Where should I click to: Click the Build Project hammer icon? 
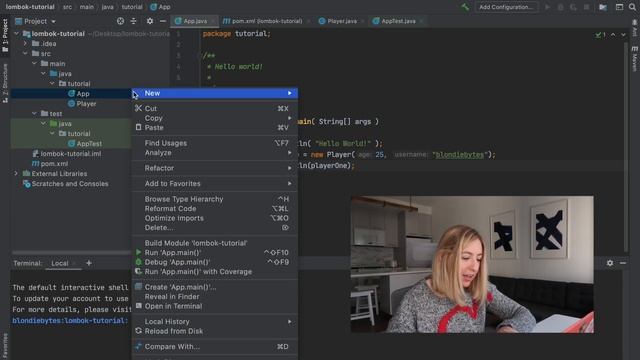pos(465,7)
